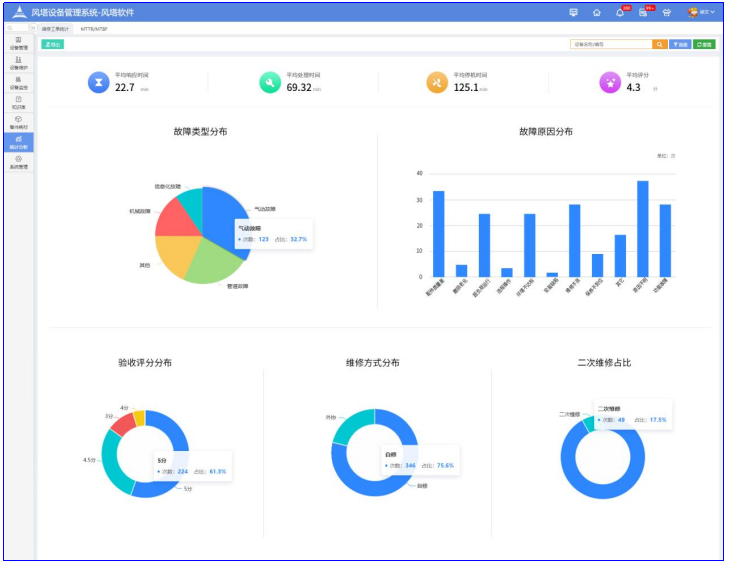This screenshot has width=732, height=566.
Task: Click the equipment name search input field
Action: point(610,45)
